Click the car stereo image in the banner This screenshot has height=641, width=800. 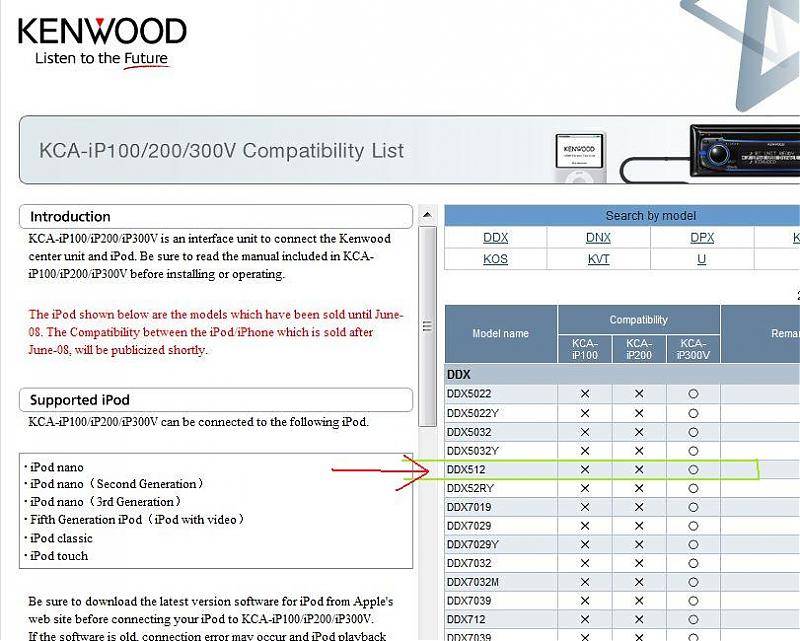(x=745, y=152)
